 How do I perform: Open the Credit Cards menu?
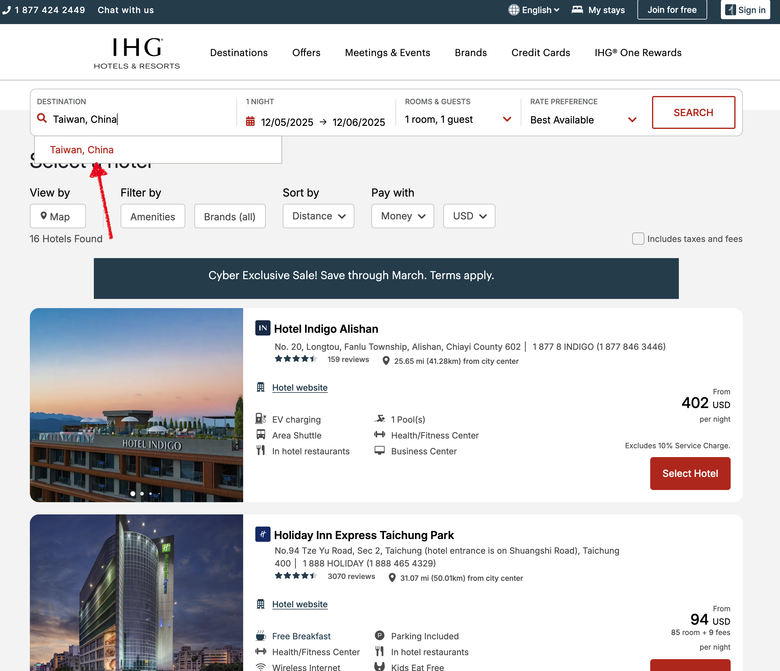pos(541,53)
